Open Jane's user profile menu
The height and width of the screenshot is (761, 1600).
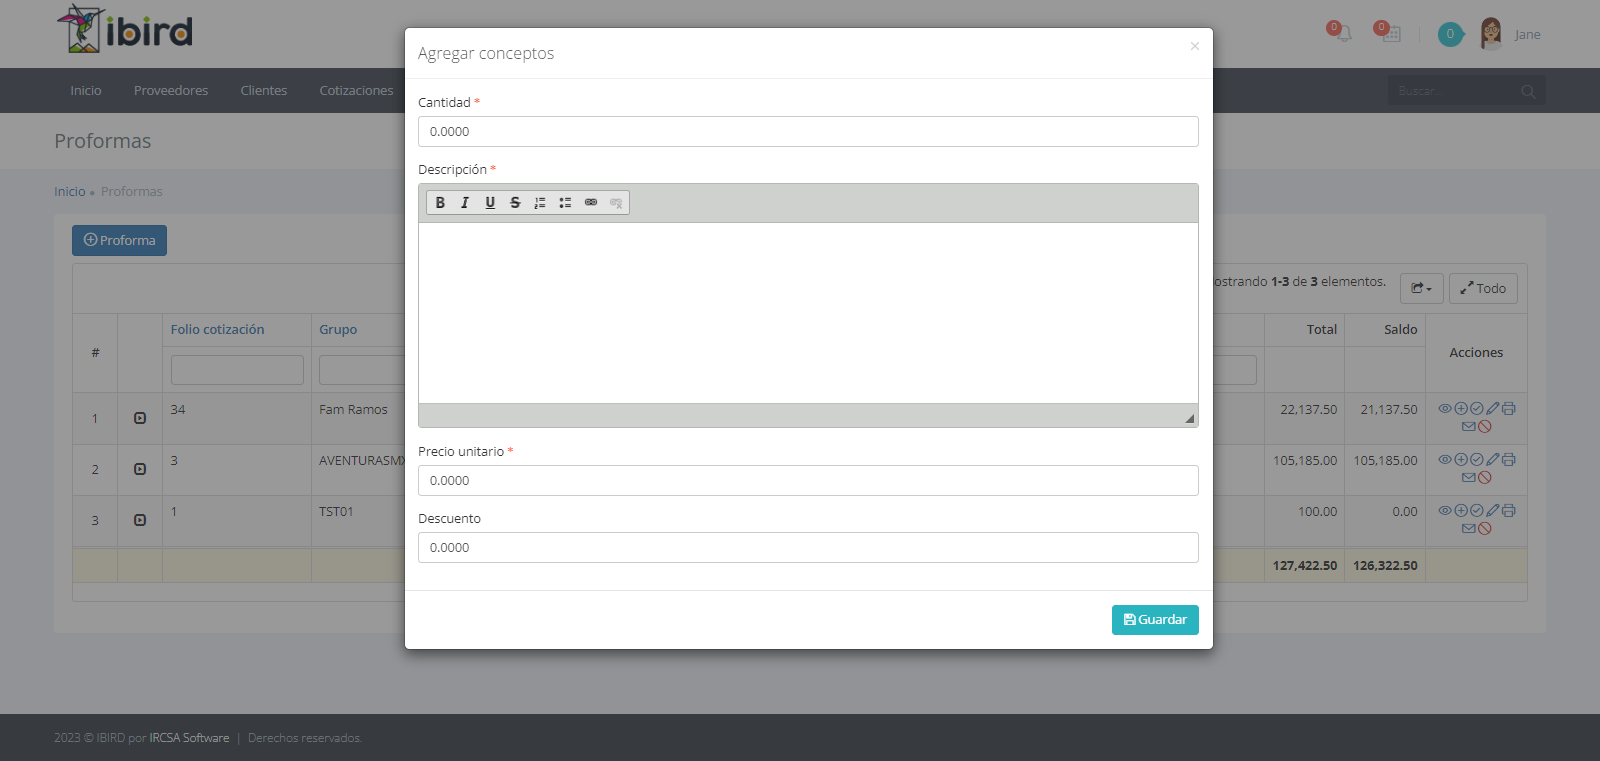click(x=1510, y=34)
